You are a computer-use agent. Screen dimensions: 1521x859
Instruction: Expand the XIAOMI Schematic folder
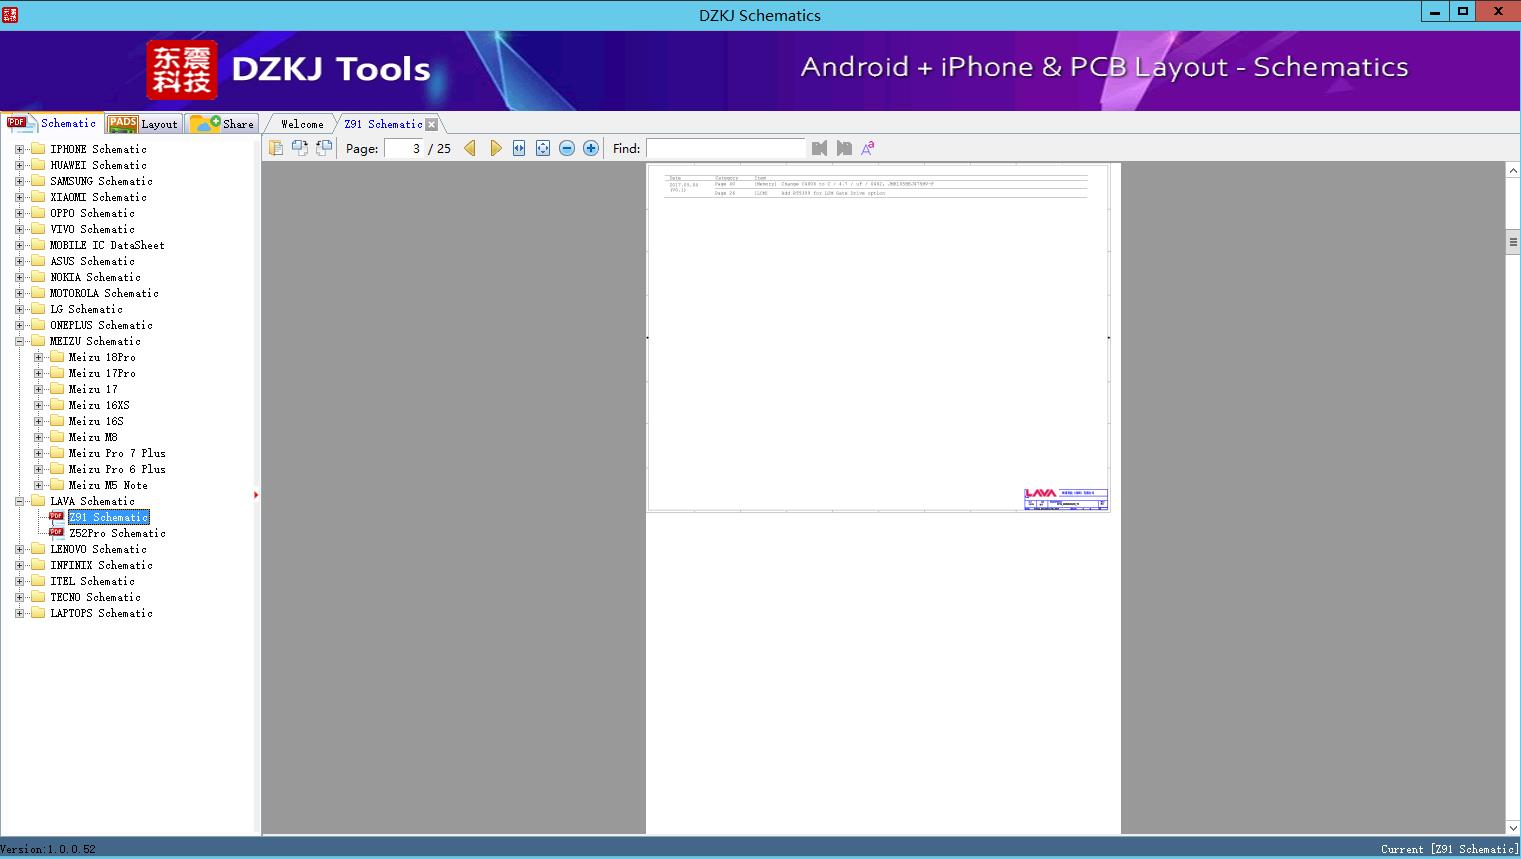tap(19, 197)
